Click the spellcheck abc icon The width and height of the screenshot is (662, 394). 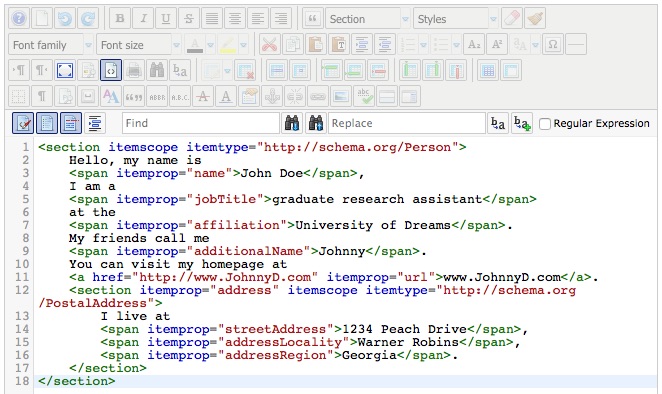364,97
